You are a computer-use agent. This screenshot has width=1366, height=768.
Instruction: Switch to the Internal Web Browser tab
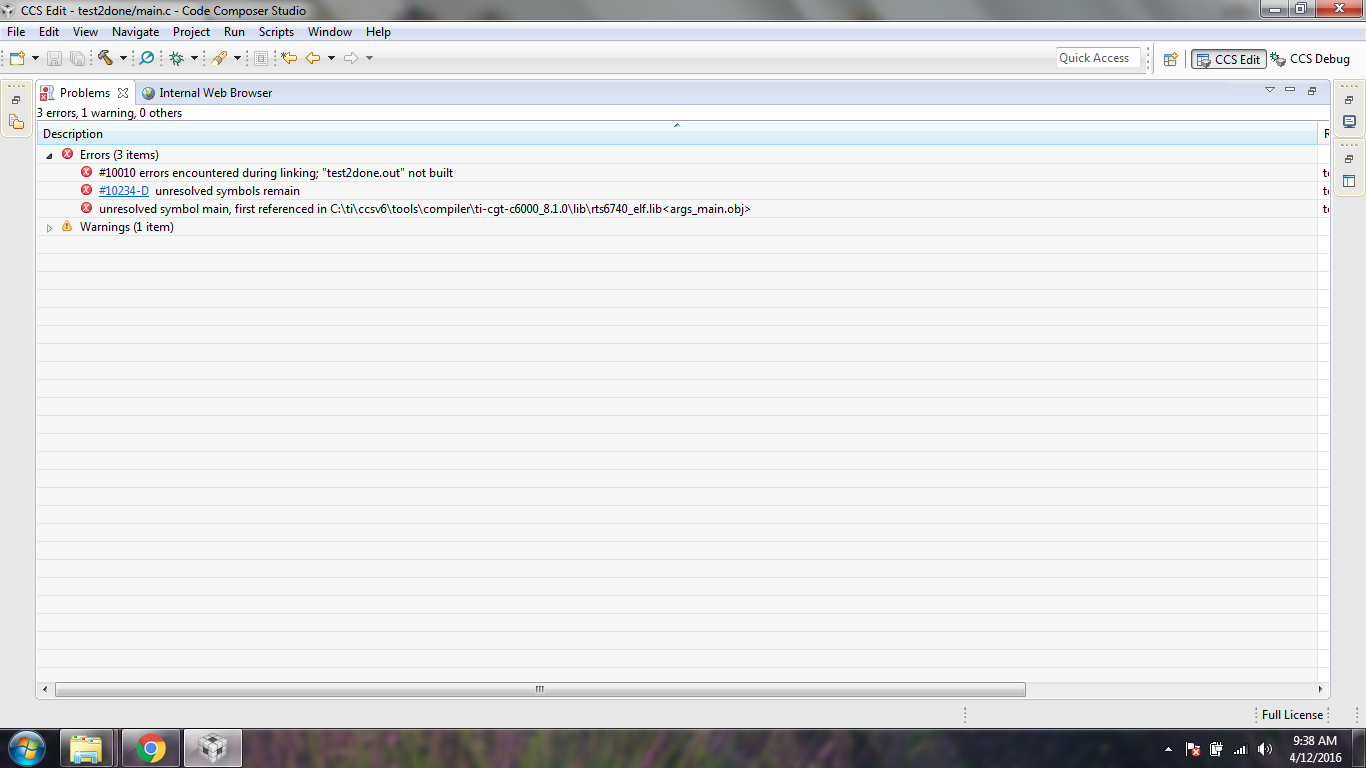(x=206, y=93)
